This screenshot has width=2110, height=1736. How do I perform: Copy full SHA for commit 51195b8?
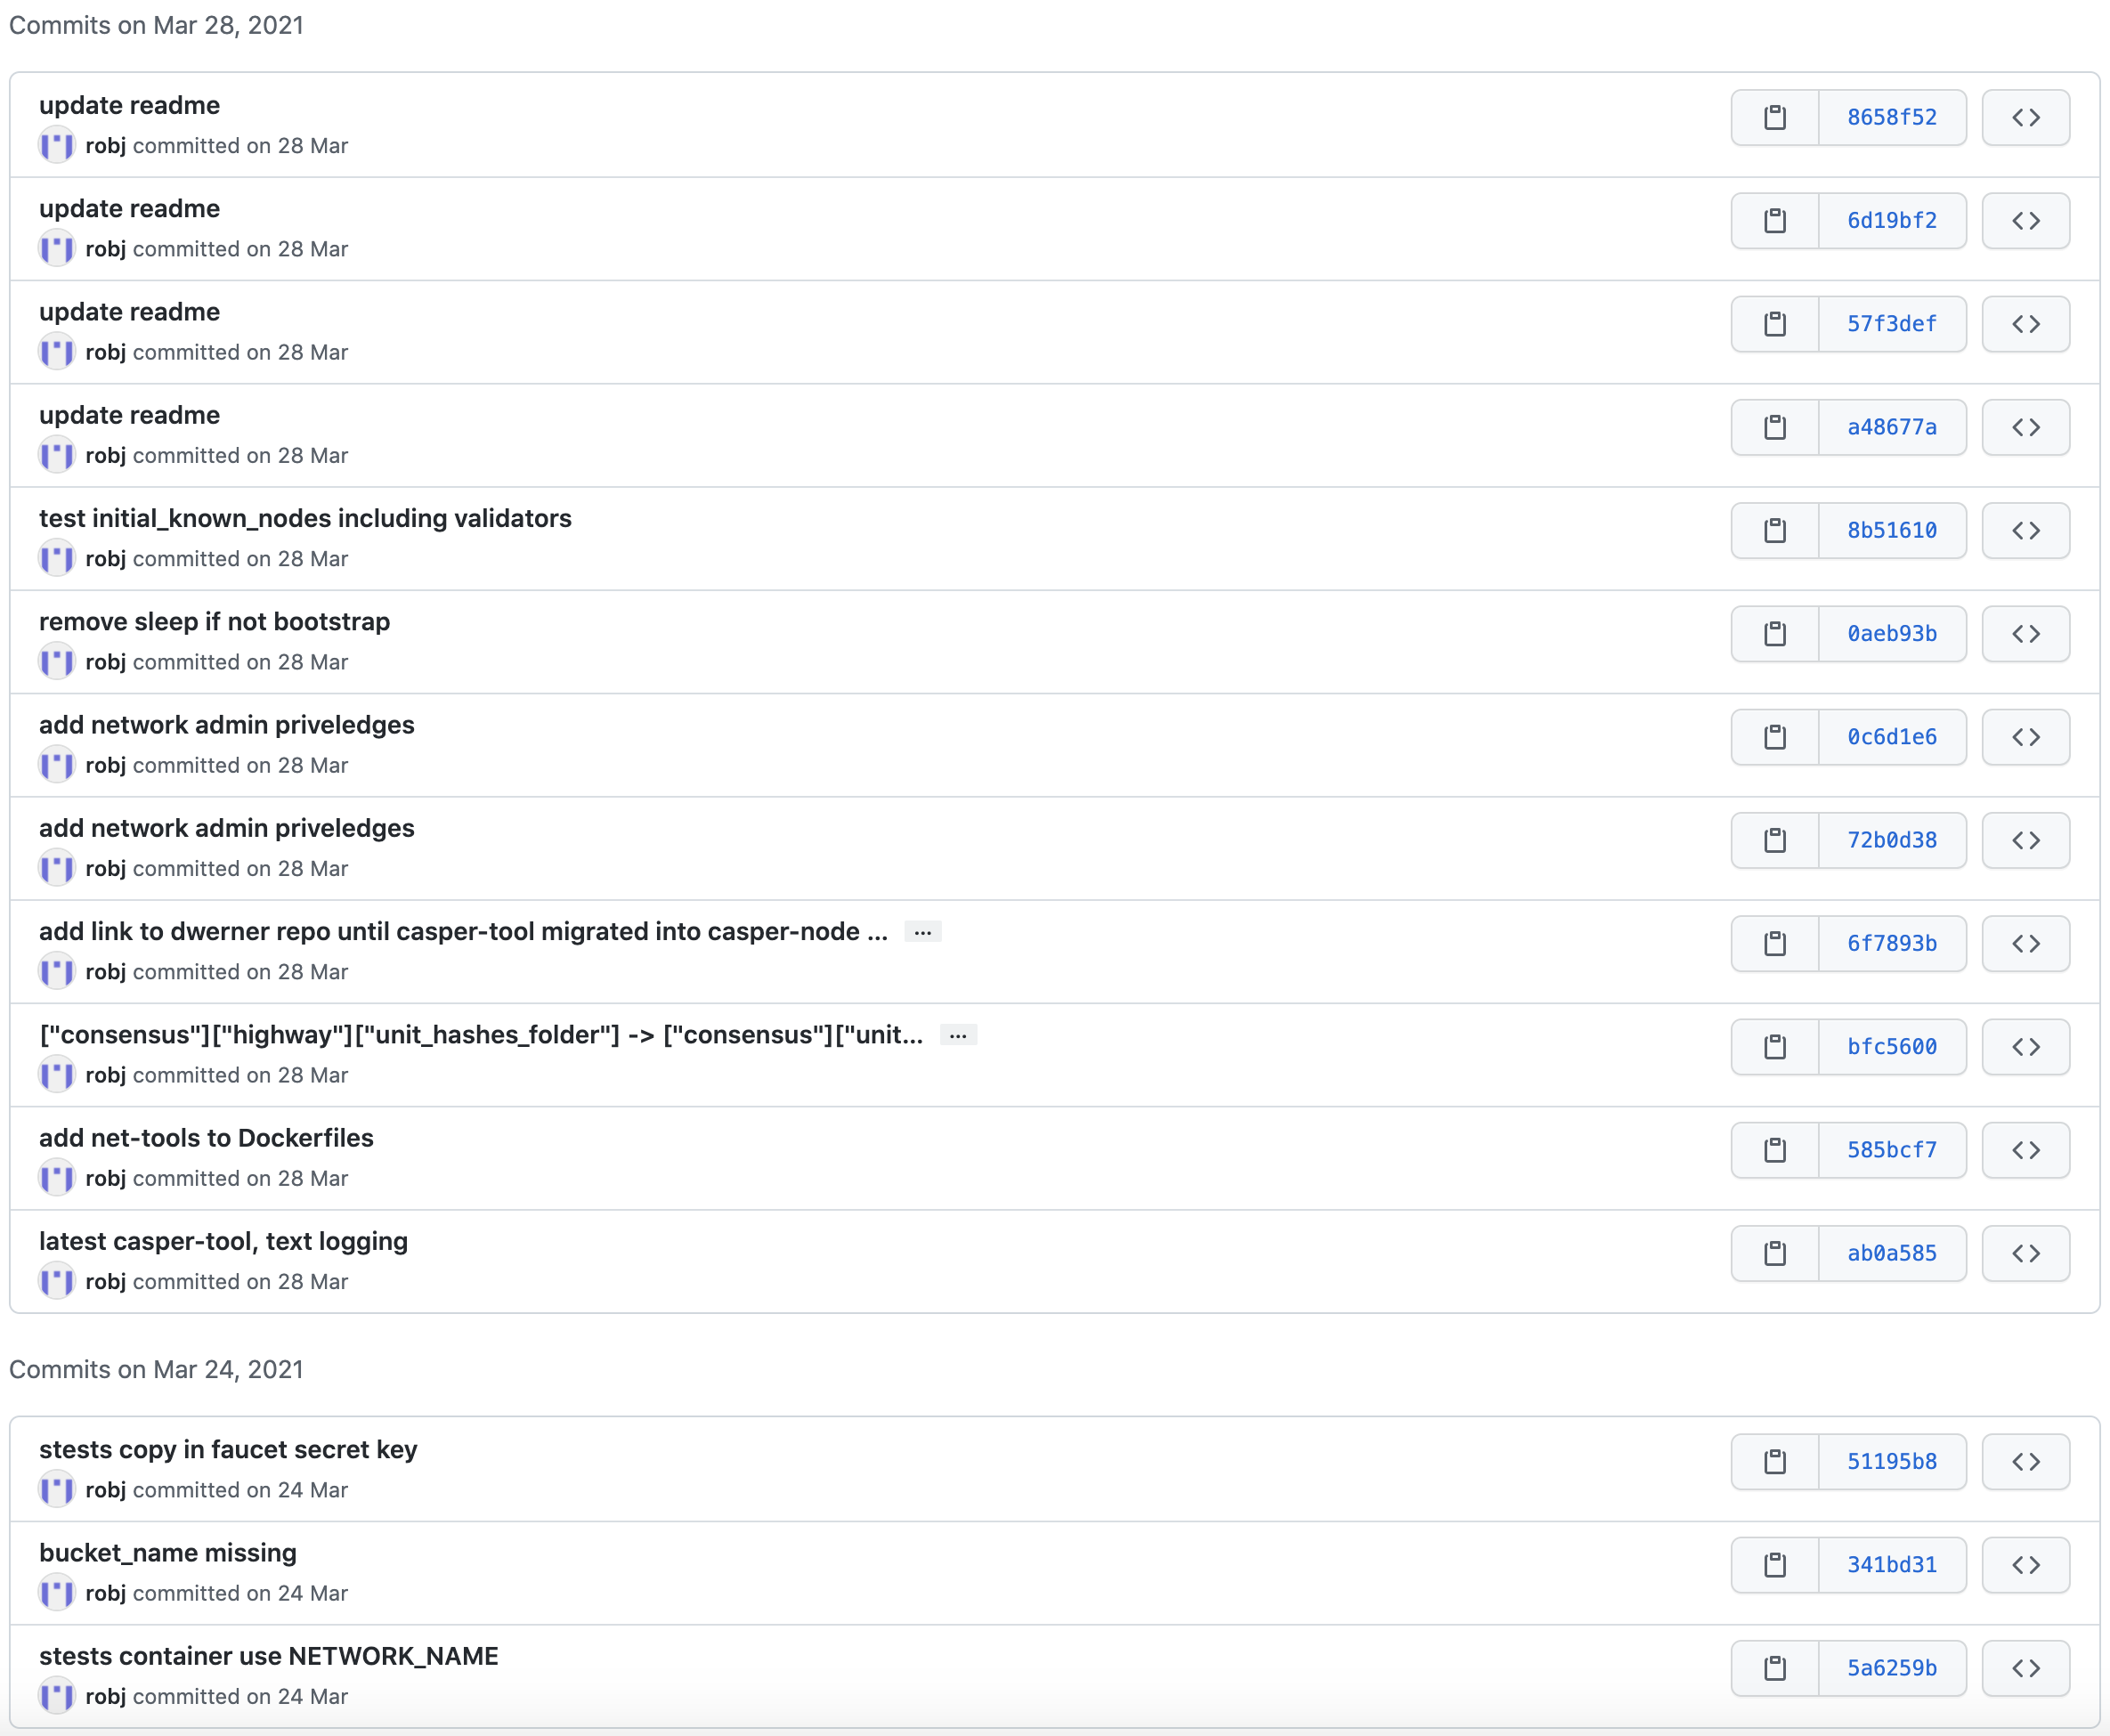[1774, 1462]
